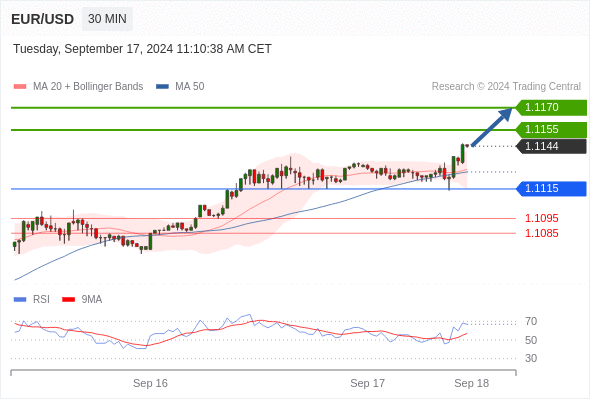
Task: Click the blue 1.1115 pivot tag
Action: point(551,189)
